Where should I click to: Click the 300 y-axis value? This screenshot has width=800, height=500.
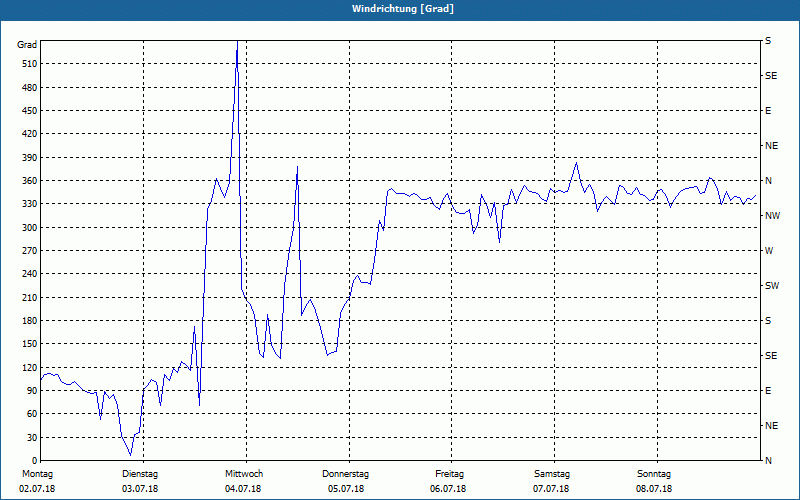[30, 227]
